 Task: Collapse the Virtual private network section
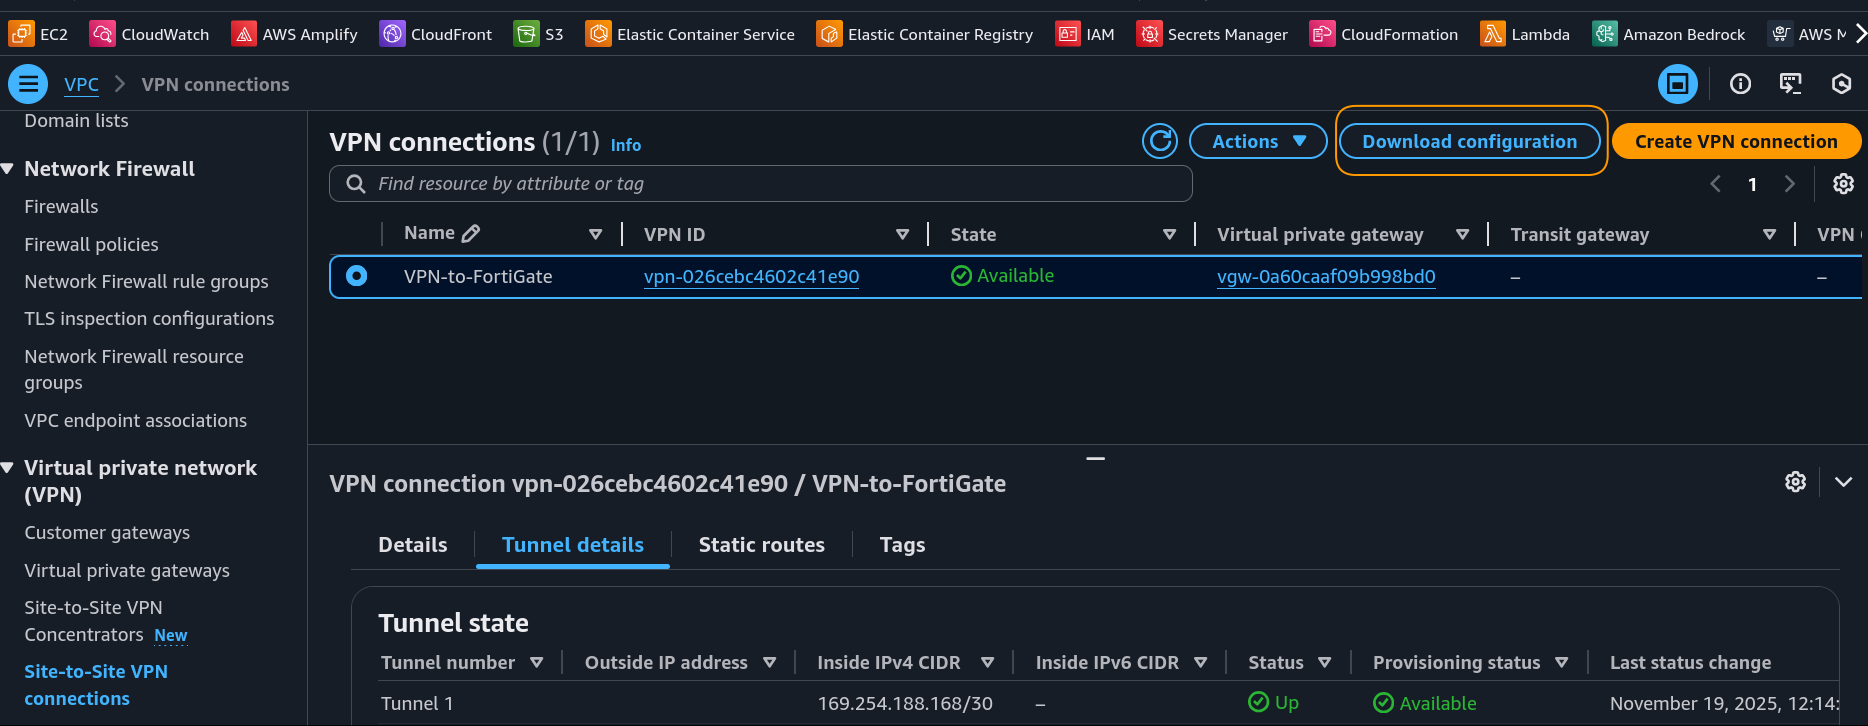tap(8, 468)
